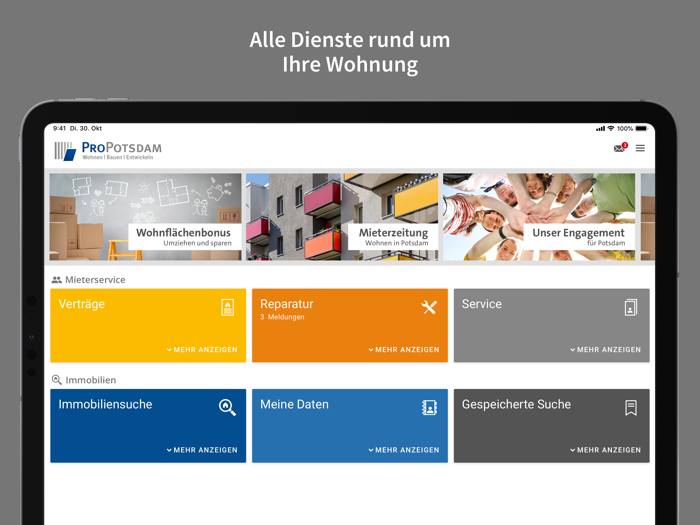
Task: Expand Mehr anzeigen on Immobiliensuche tile
Action: [202, 450]
